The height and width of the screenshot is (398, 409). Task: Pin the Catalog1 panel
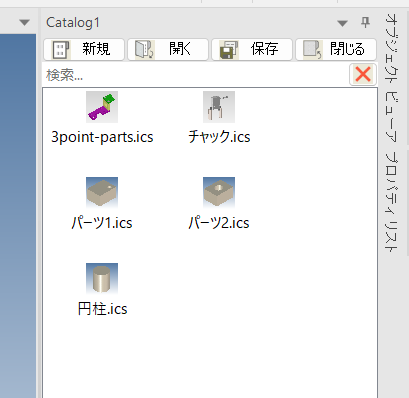(365, 22)
